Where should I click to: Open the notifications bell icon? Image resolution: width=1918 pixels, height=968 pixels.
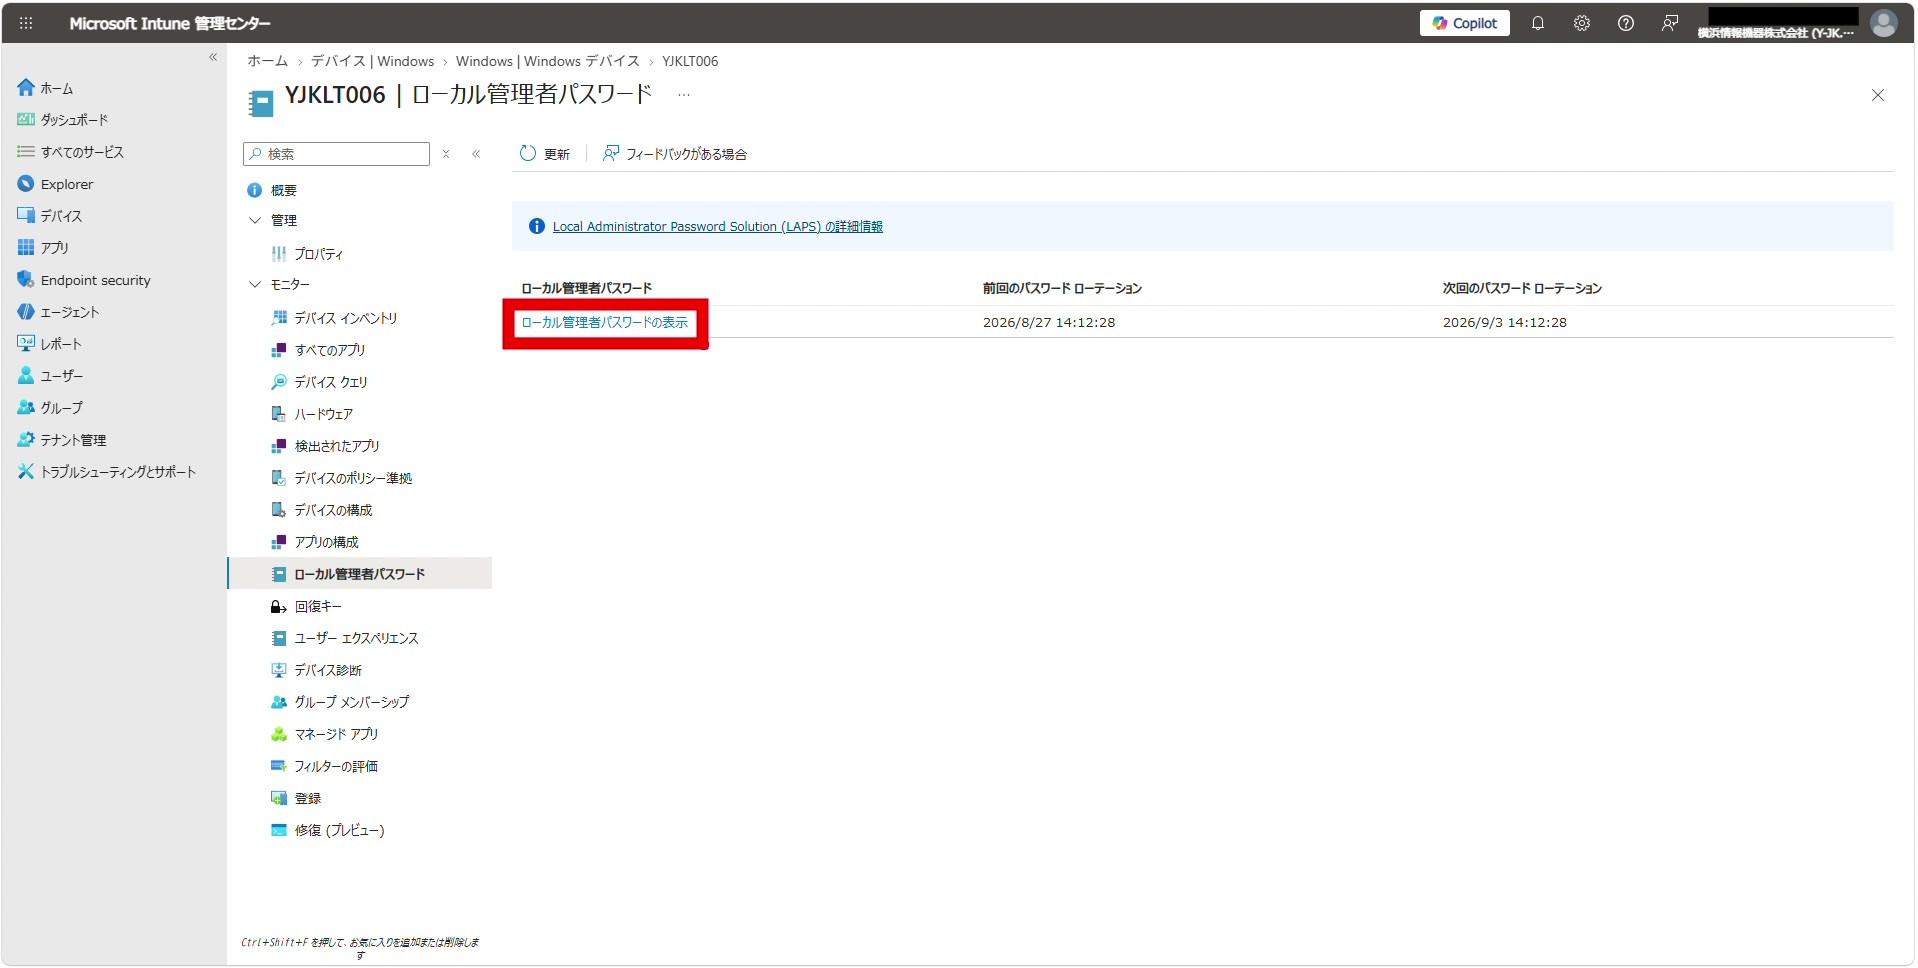[1537, 23]
